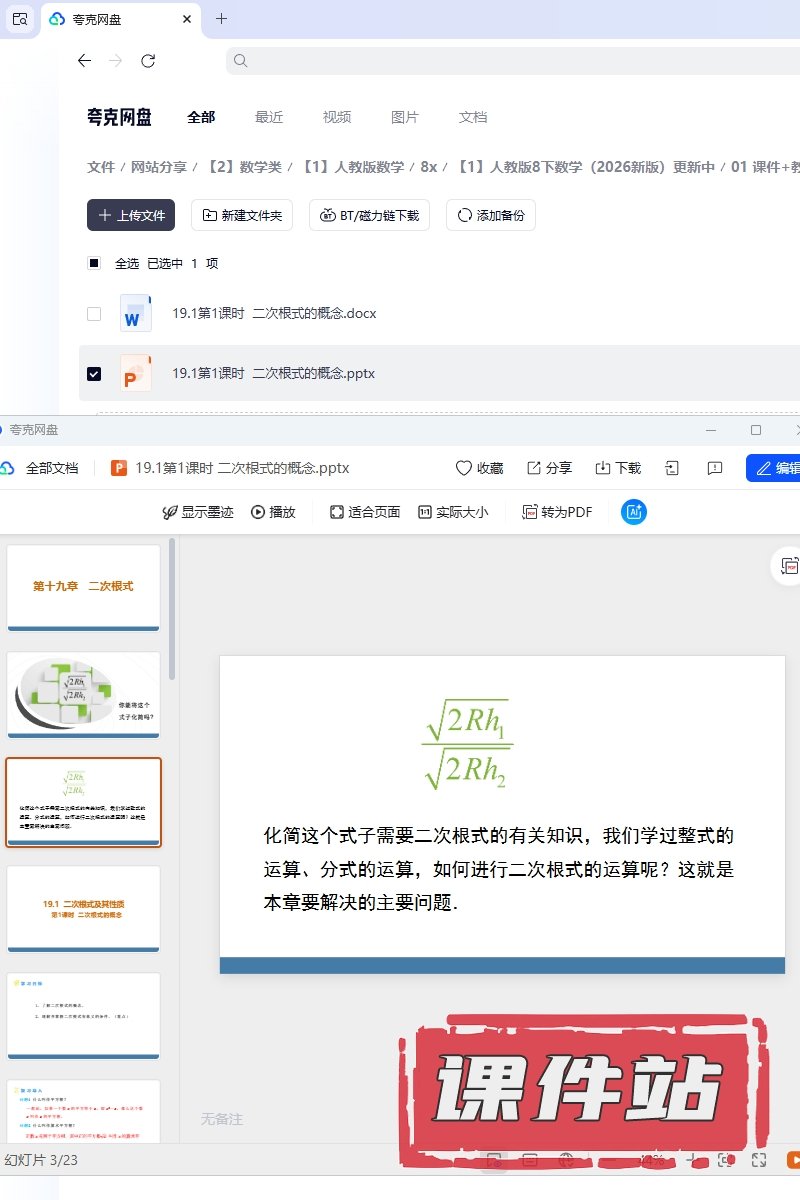The width and height of the screenshot is (800, 1200).
Task: Toggle the 全选 select all checkbox
Action: [94, 264]
